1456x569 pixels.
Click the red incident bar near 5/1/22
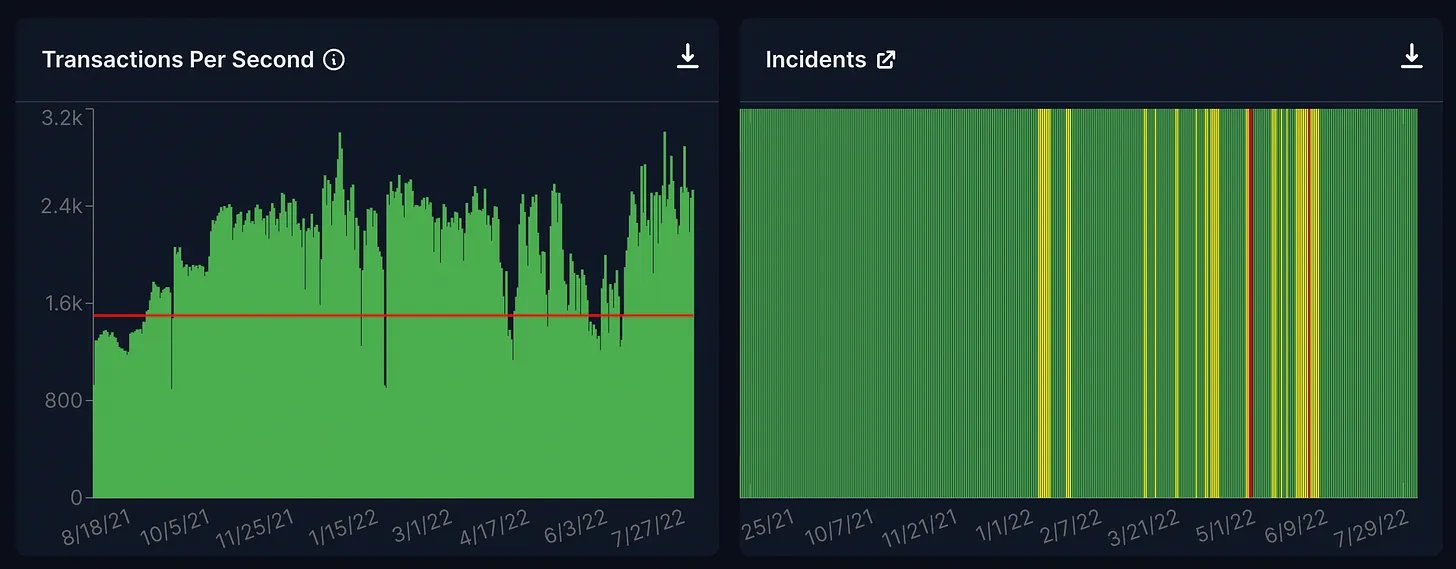tap(1249, 303)
